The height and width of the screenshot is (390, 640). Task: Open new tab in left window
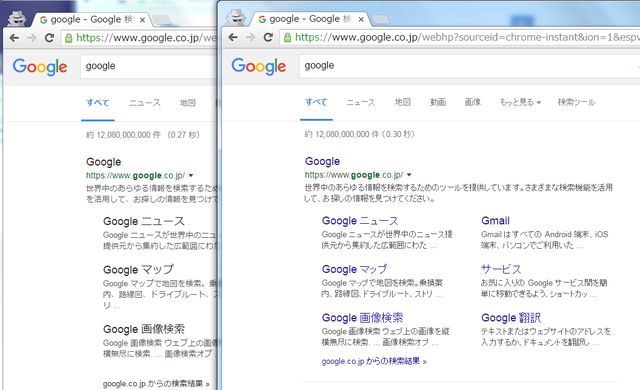point(162,20)
